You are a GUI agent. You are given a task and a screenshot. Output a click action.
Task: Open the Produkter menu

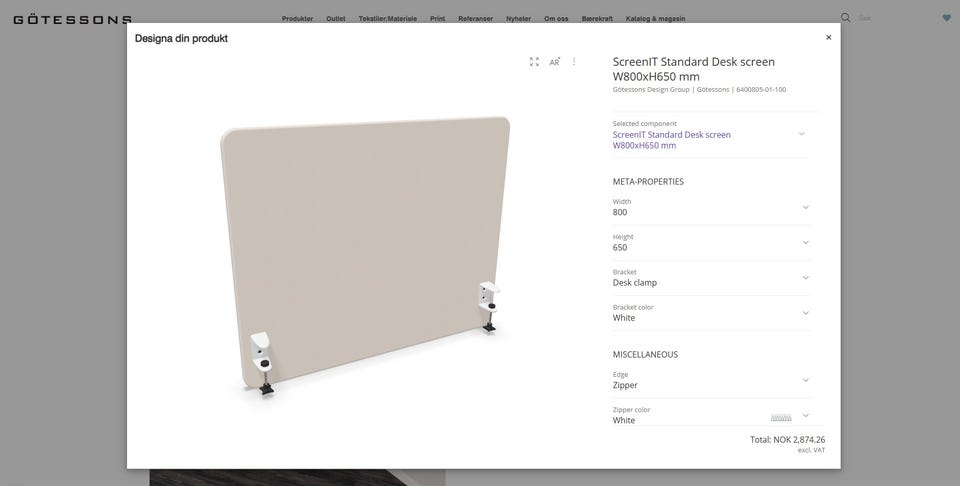298,19
